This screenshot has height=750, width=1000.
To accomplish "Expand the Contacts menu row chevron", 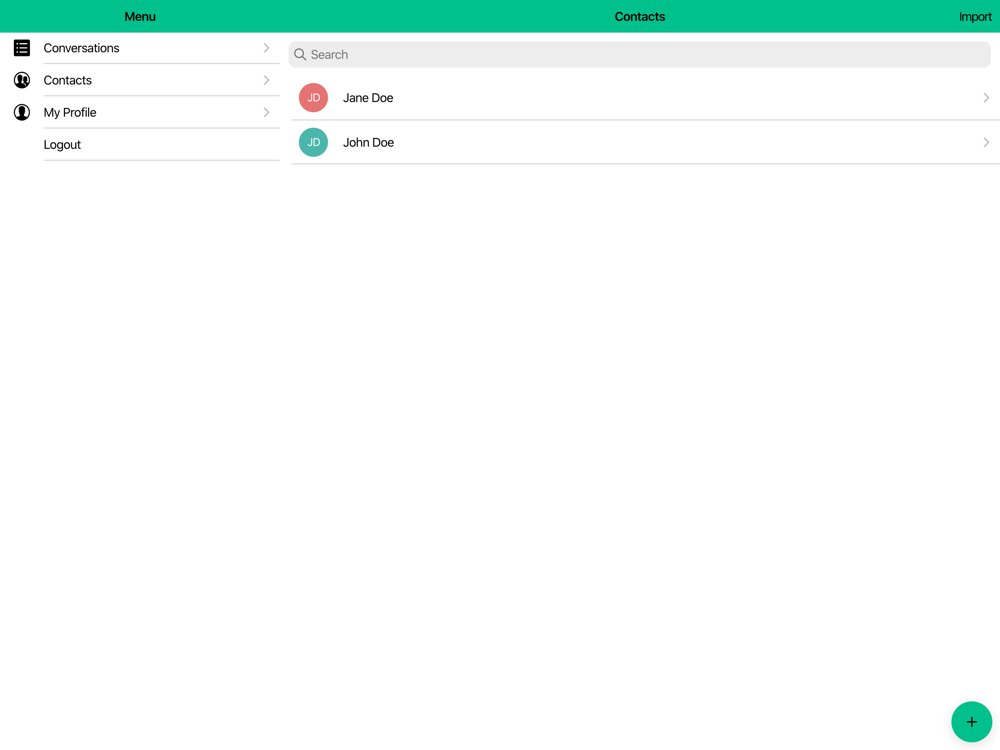I will tap(267, 80).
